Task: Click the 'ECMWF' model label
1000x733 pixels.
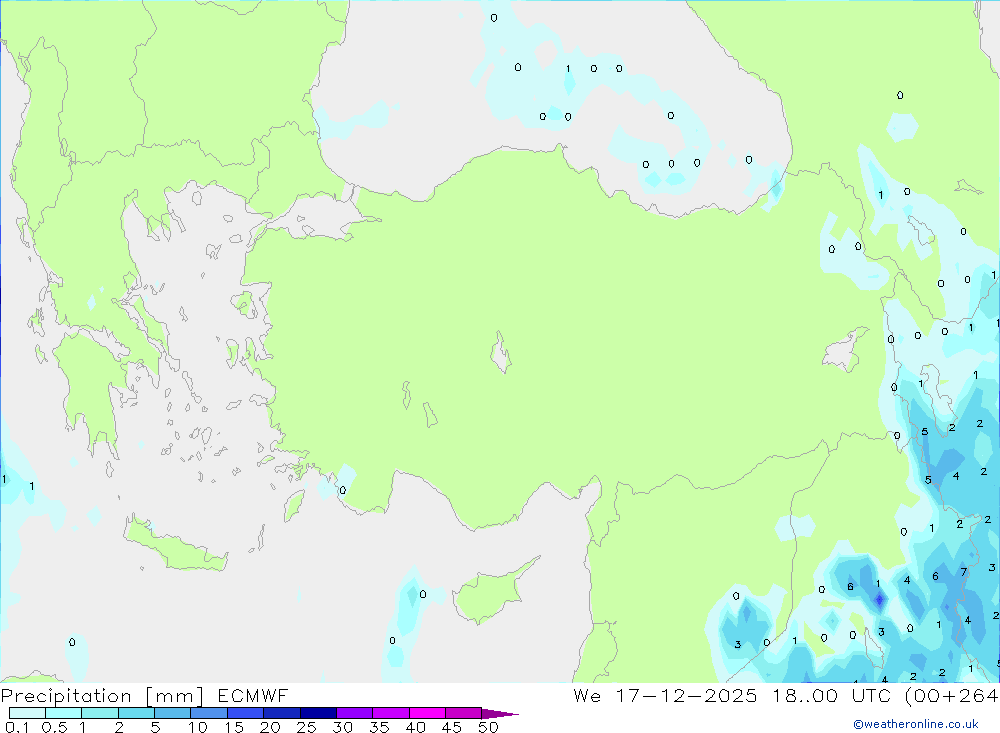Action: [253, 695]
